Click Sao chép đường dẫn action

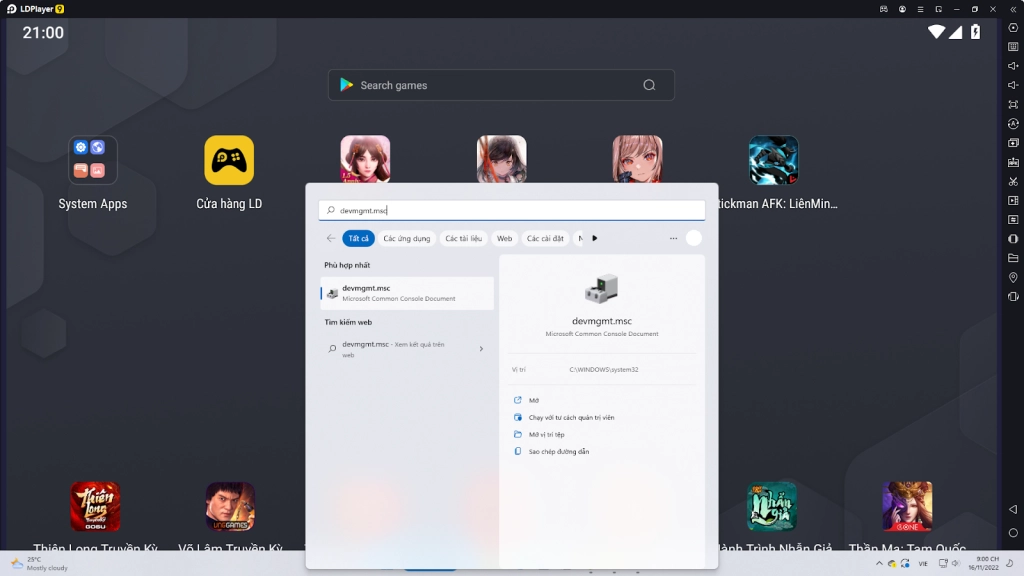click(x=559, y=451)
